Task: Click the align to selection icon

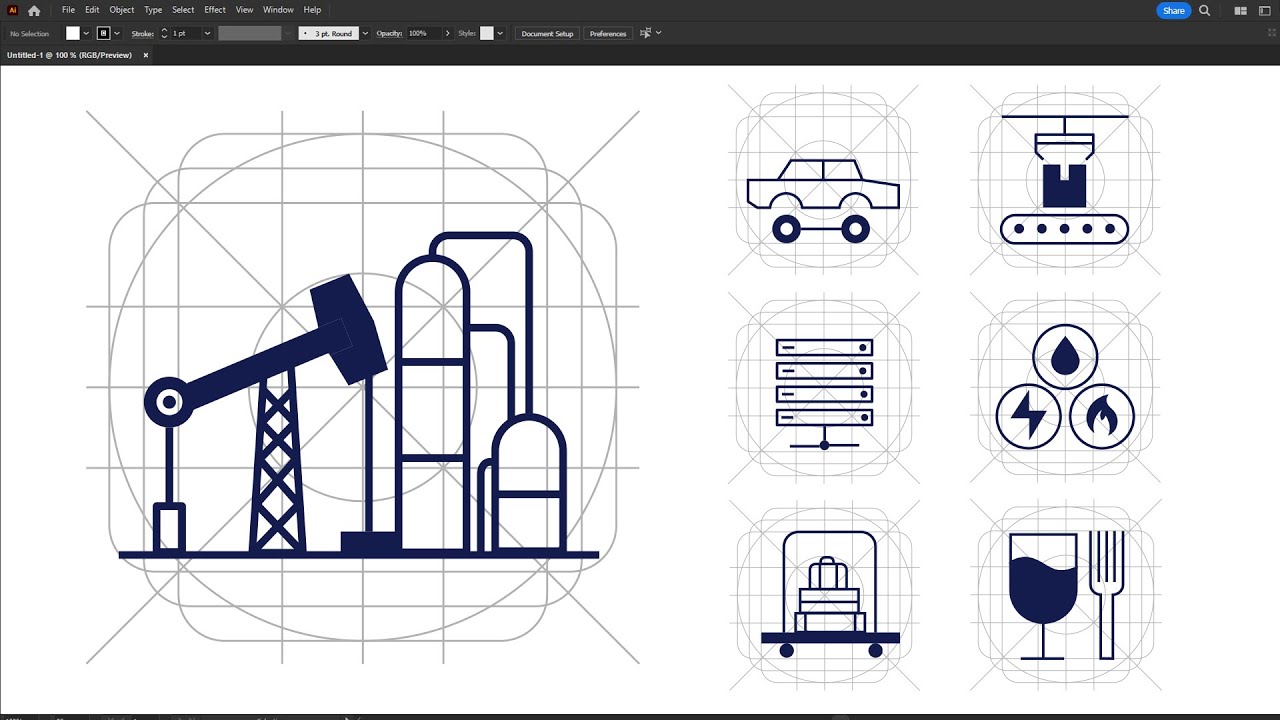Action: coord(645,33)
